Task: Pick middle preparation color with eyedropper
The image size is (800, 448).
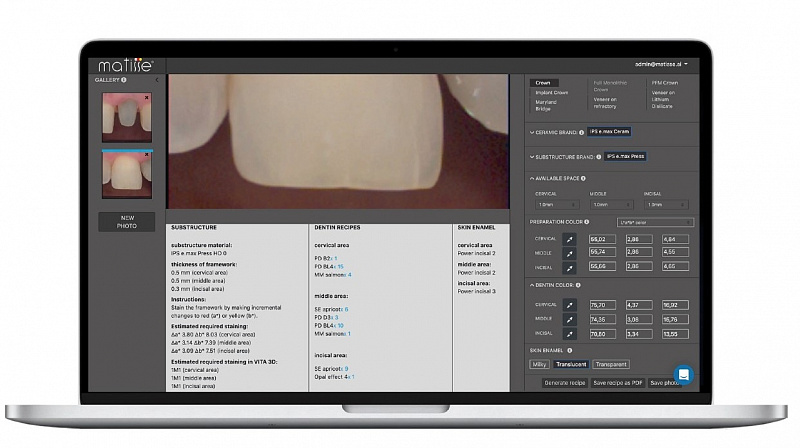Action: coord(569,253)
